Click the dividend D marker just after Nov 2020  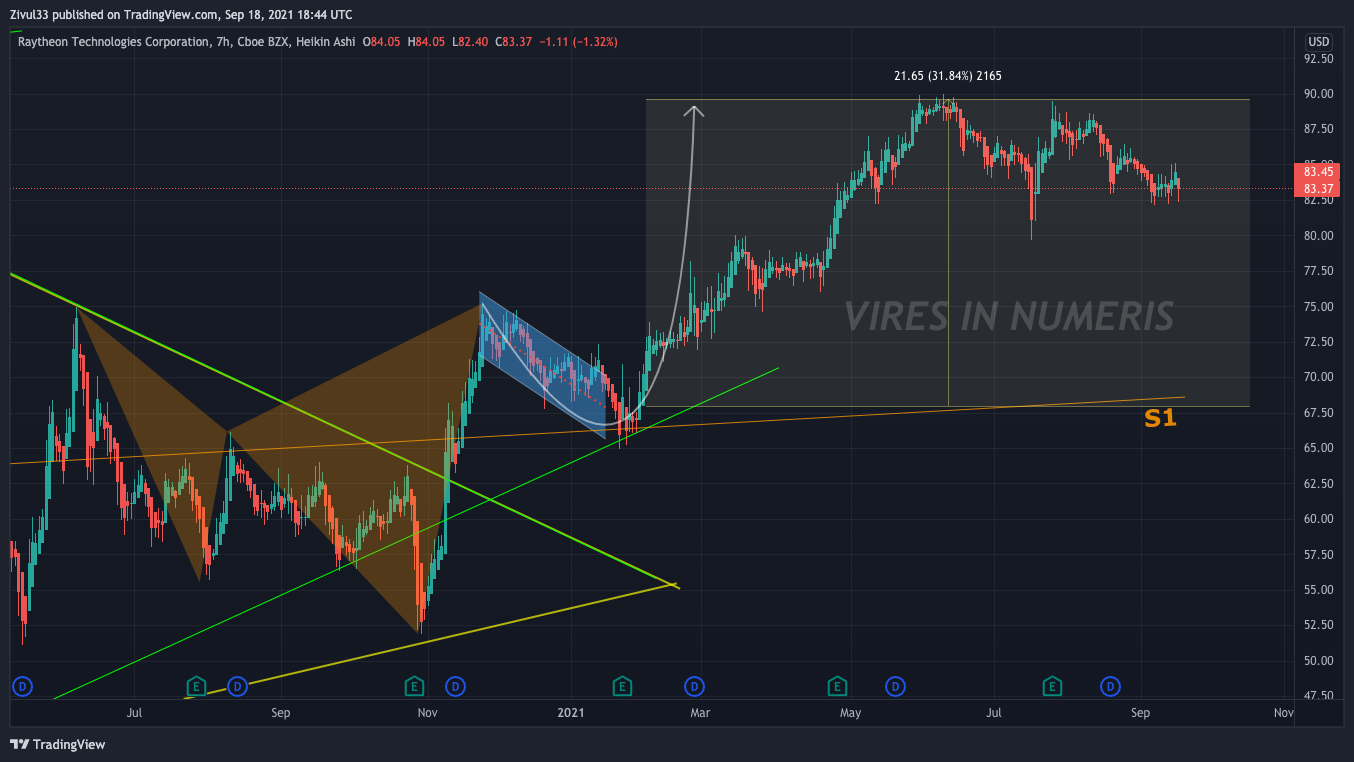click(455, 686)
